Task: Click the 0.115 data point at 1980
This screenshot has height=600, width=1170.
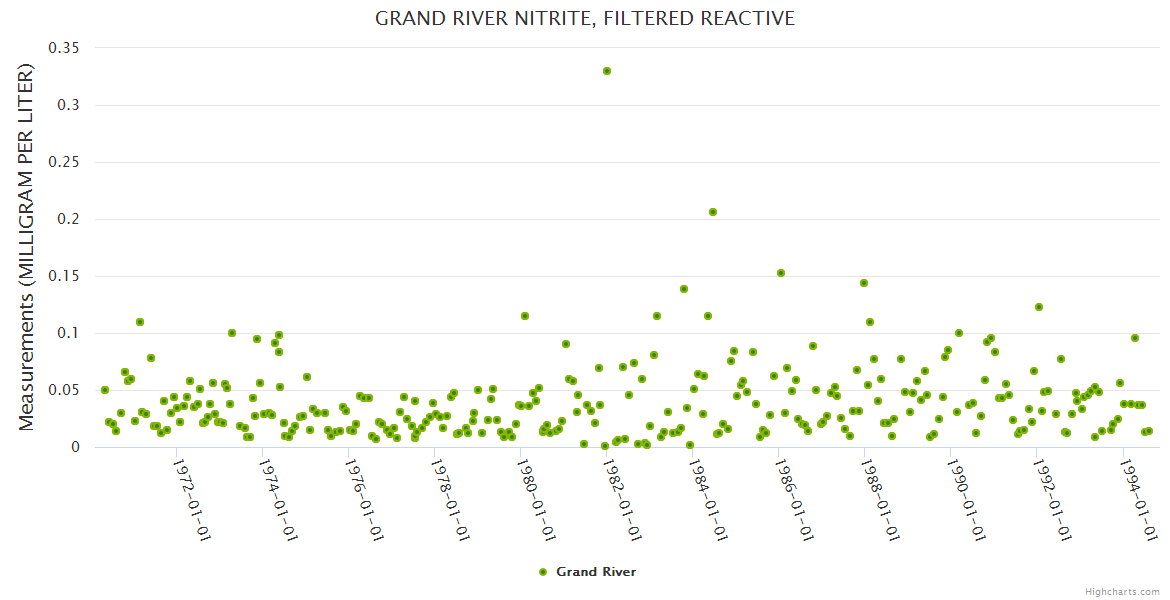Action: point(525,316)
